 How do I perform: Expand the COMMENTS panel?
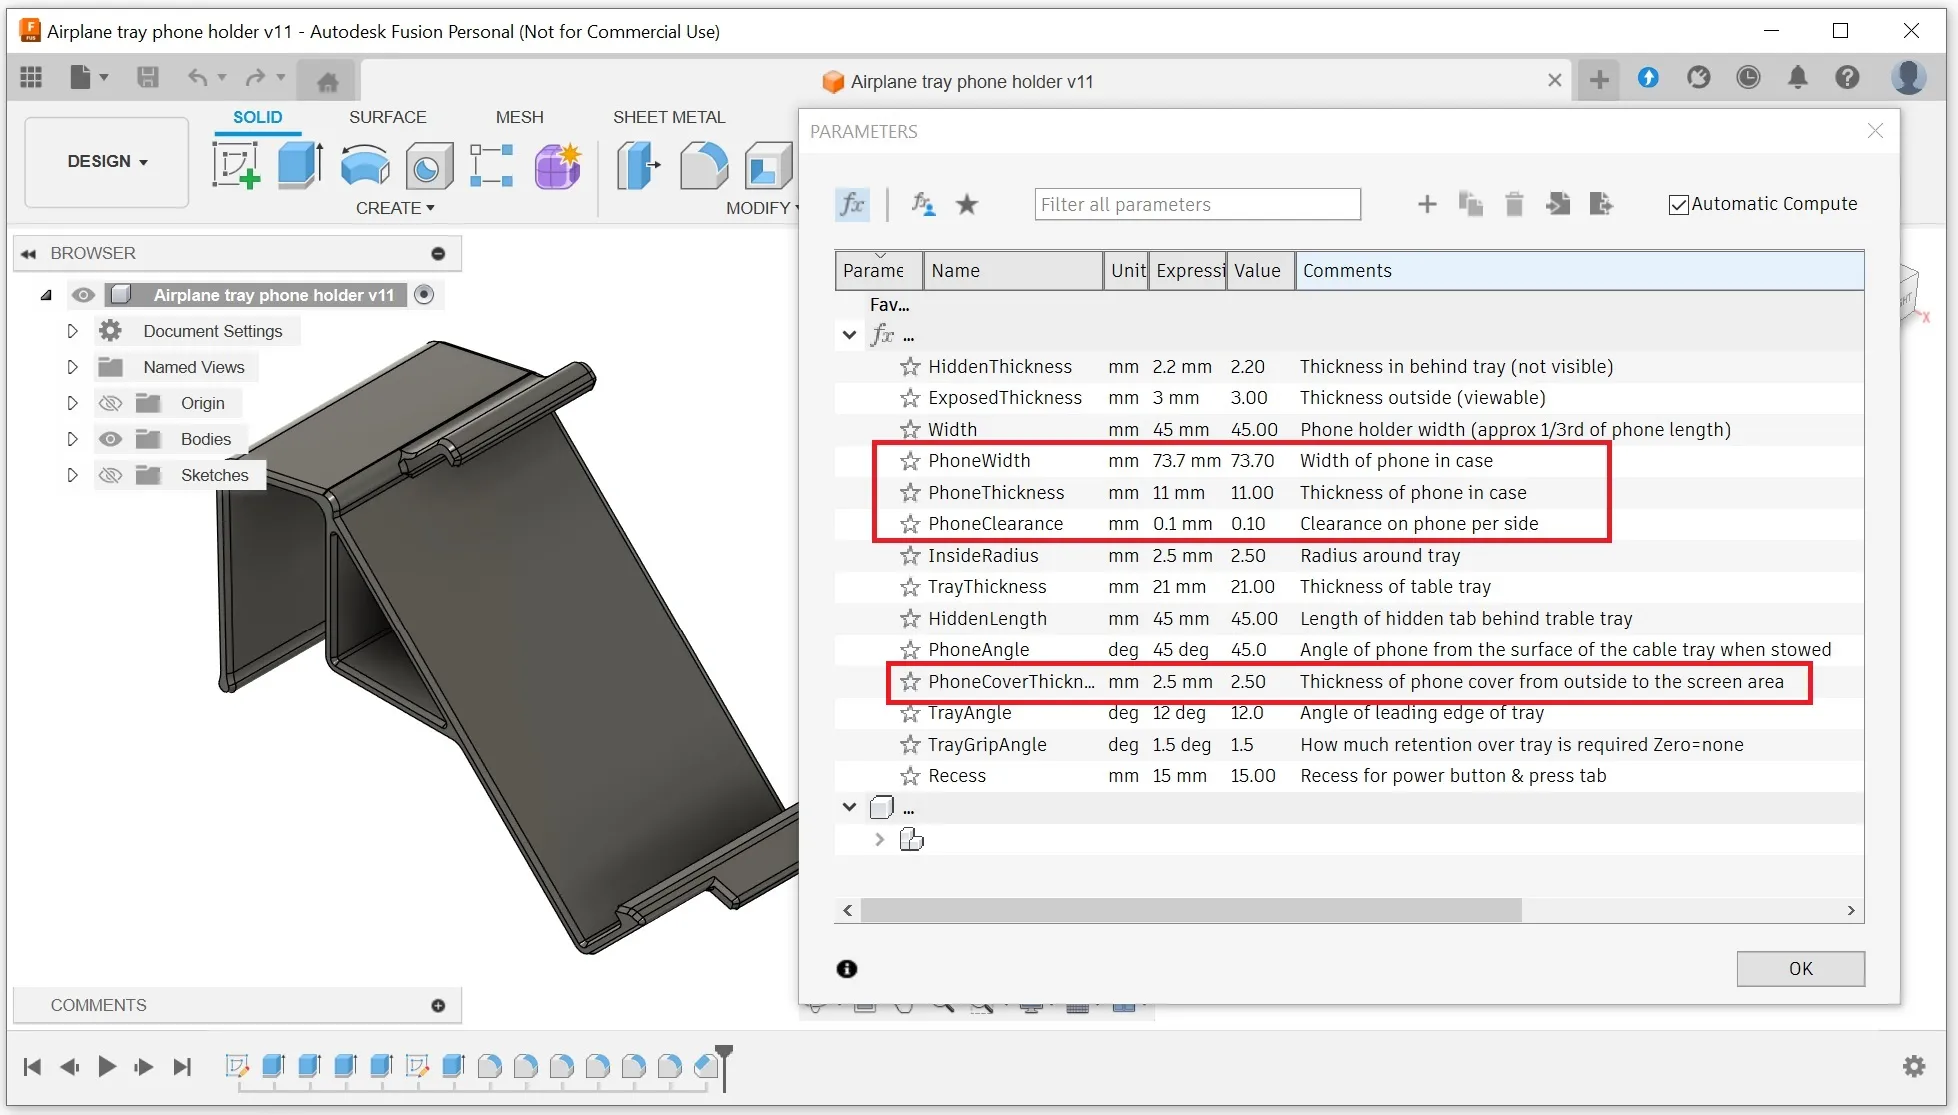pos(438,1005)
